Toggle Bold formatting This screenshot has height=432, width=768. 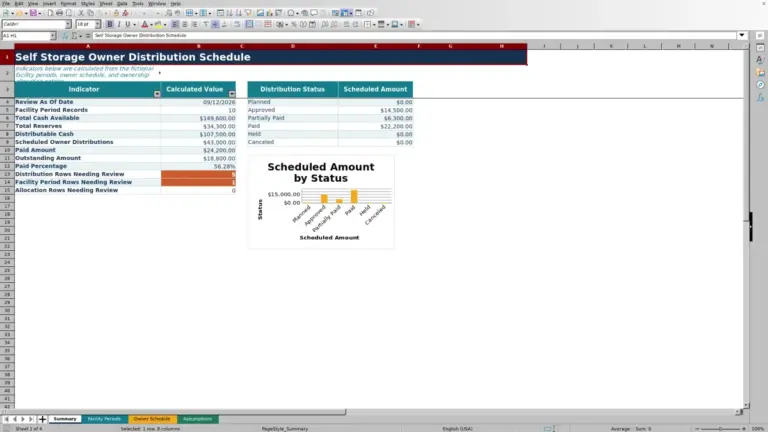(x=110, y=24)
